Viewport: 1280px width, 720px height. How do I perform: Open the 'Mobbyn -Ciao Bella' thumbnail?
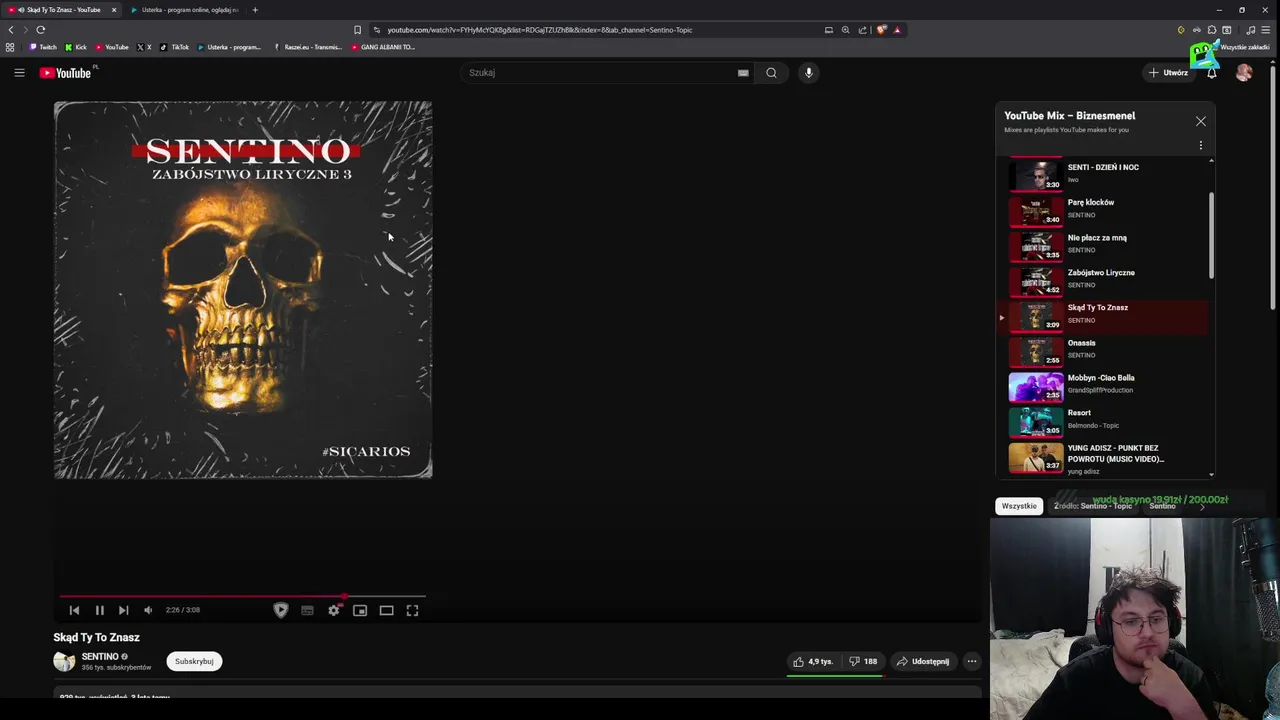coord(1036,387)
